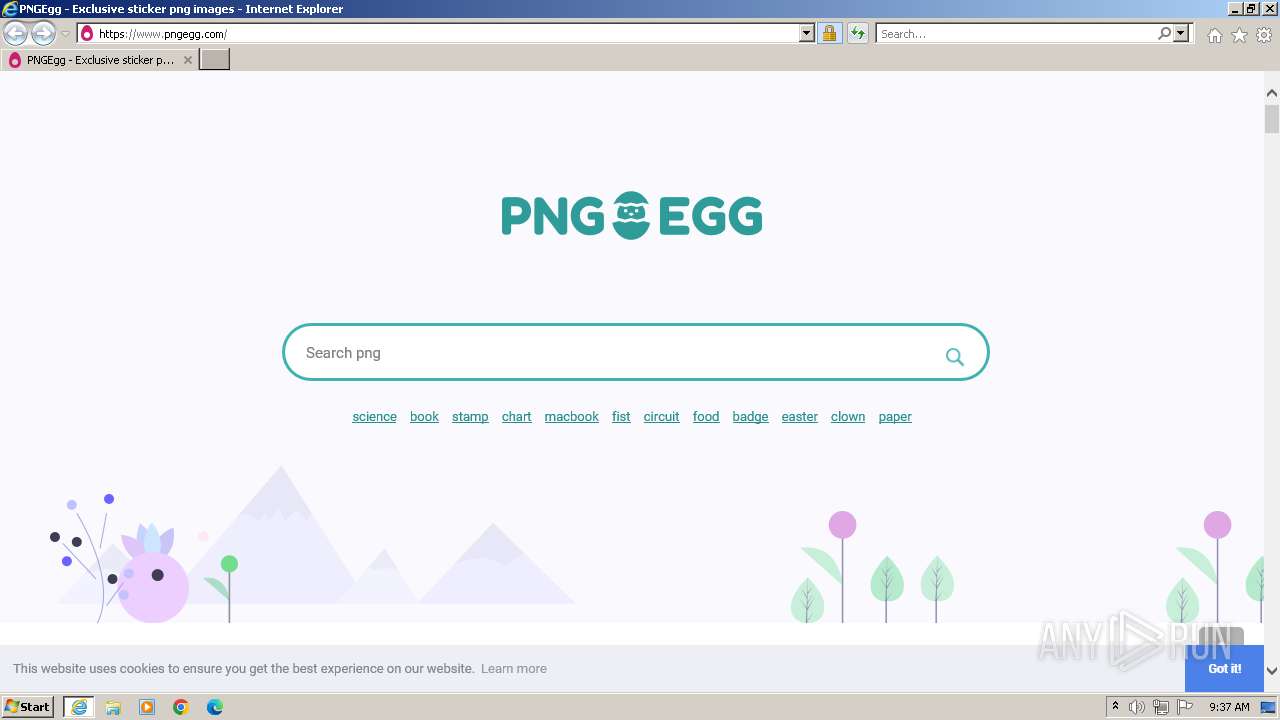Click the browser search magnifier icon
Viewport: 1280px width, 720px height.
(1164, 34)
